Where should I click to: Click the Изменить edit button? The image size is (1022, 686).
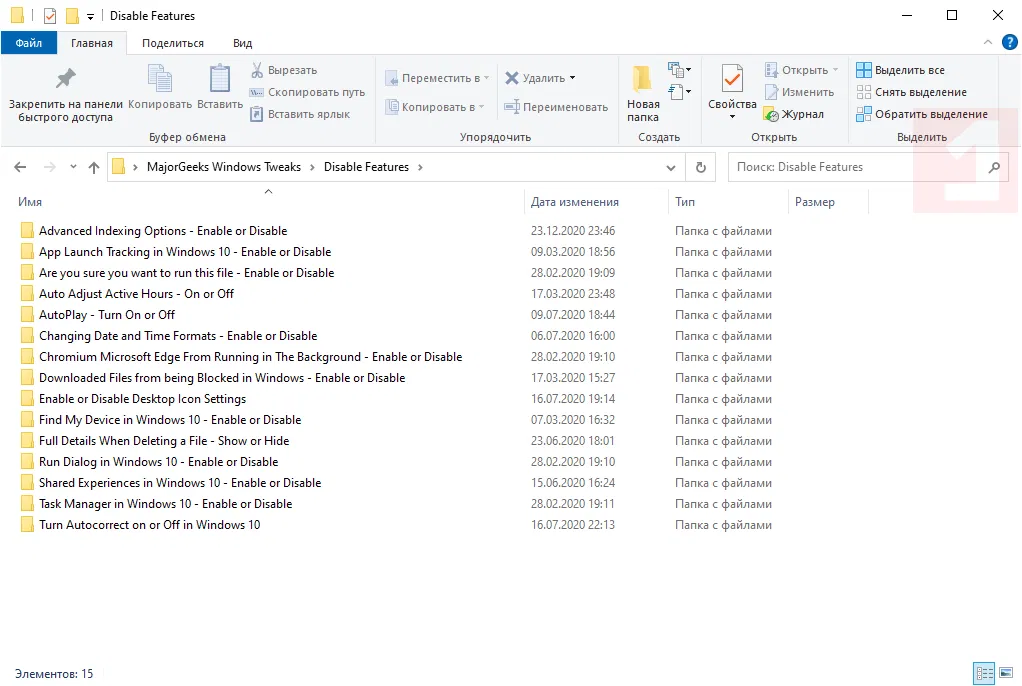pos(799,92)
